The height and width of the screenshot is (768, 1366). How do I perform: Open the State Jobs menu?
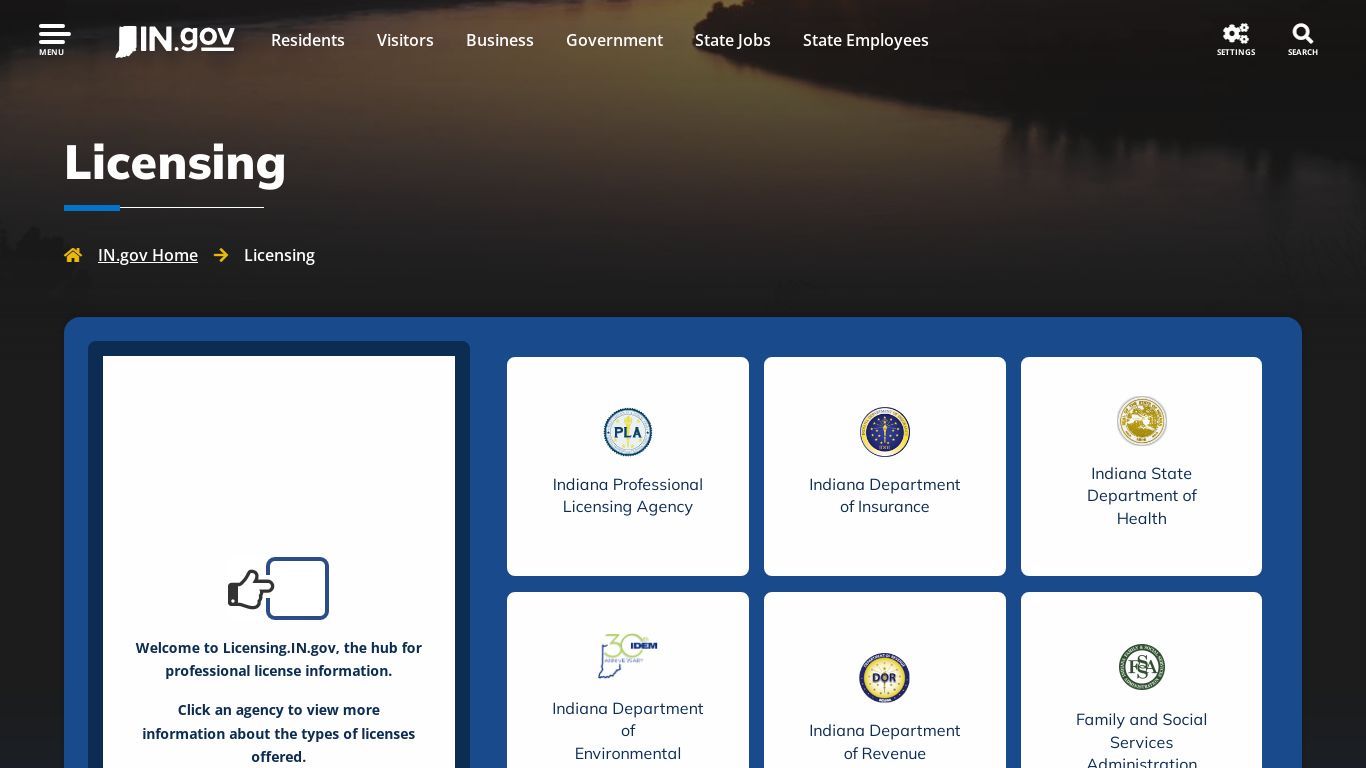pos(733,40)
